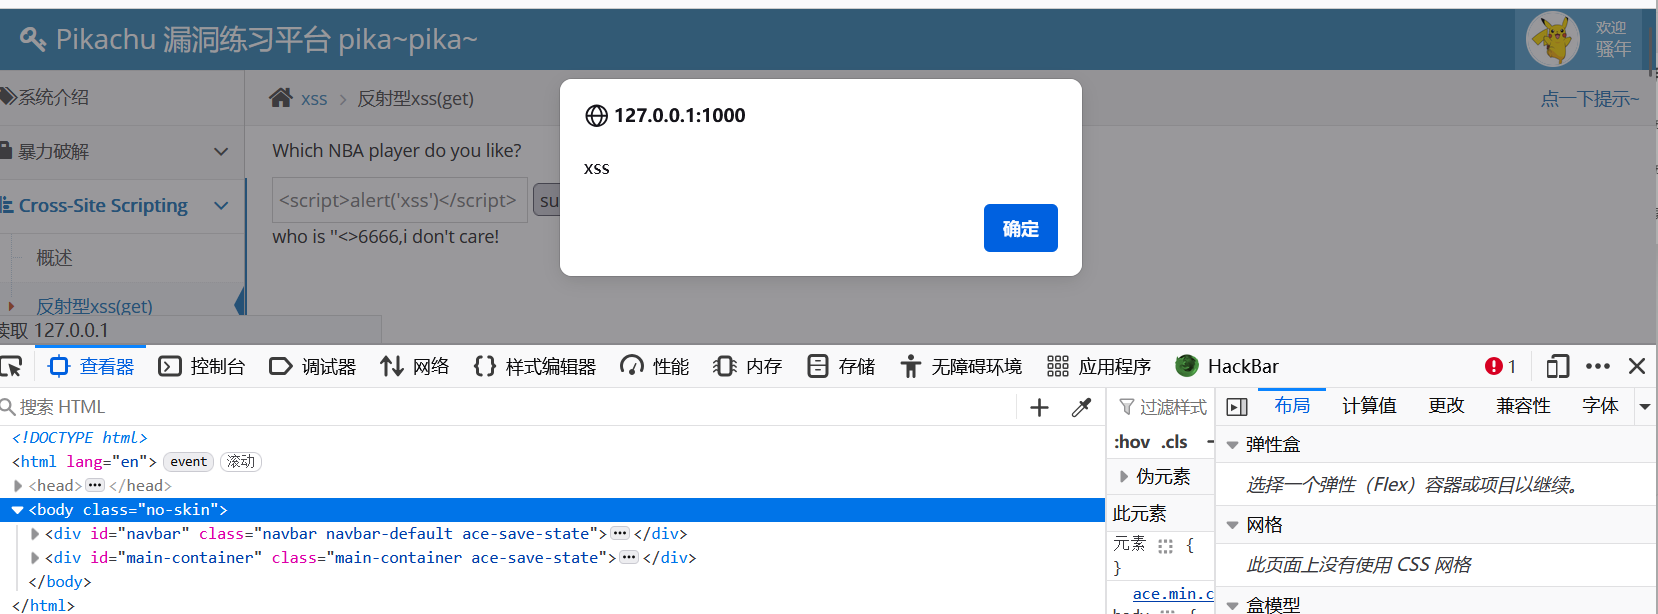Click the 过滤样式 filter styles field
Image resolution: width=1658 pixels, height=614 pixels.
(x=1163, y=407)
